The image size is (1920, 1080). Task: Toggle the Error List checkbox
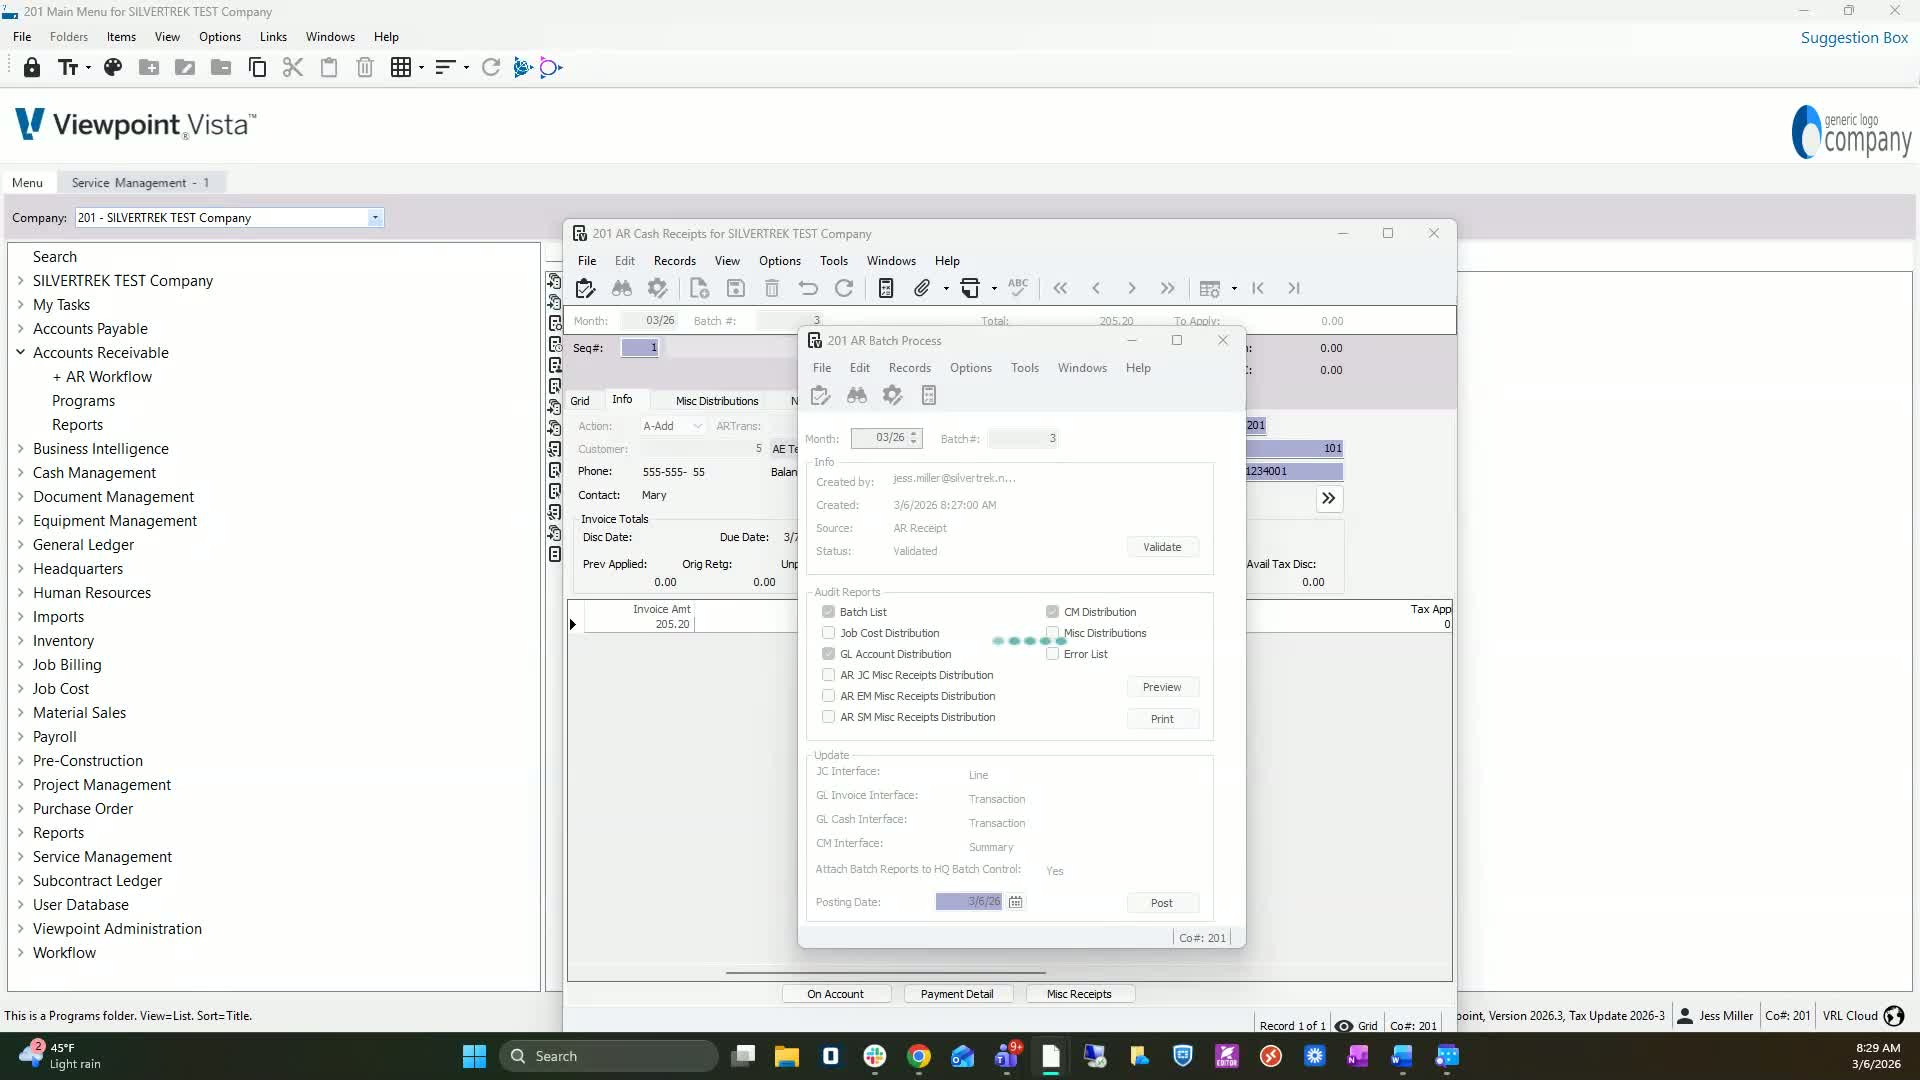(x=1052, y=654)
